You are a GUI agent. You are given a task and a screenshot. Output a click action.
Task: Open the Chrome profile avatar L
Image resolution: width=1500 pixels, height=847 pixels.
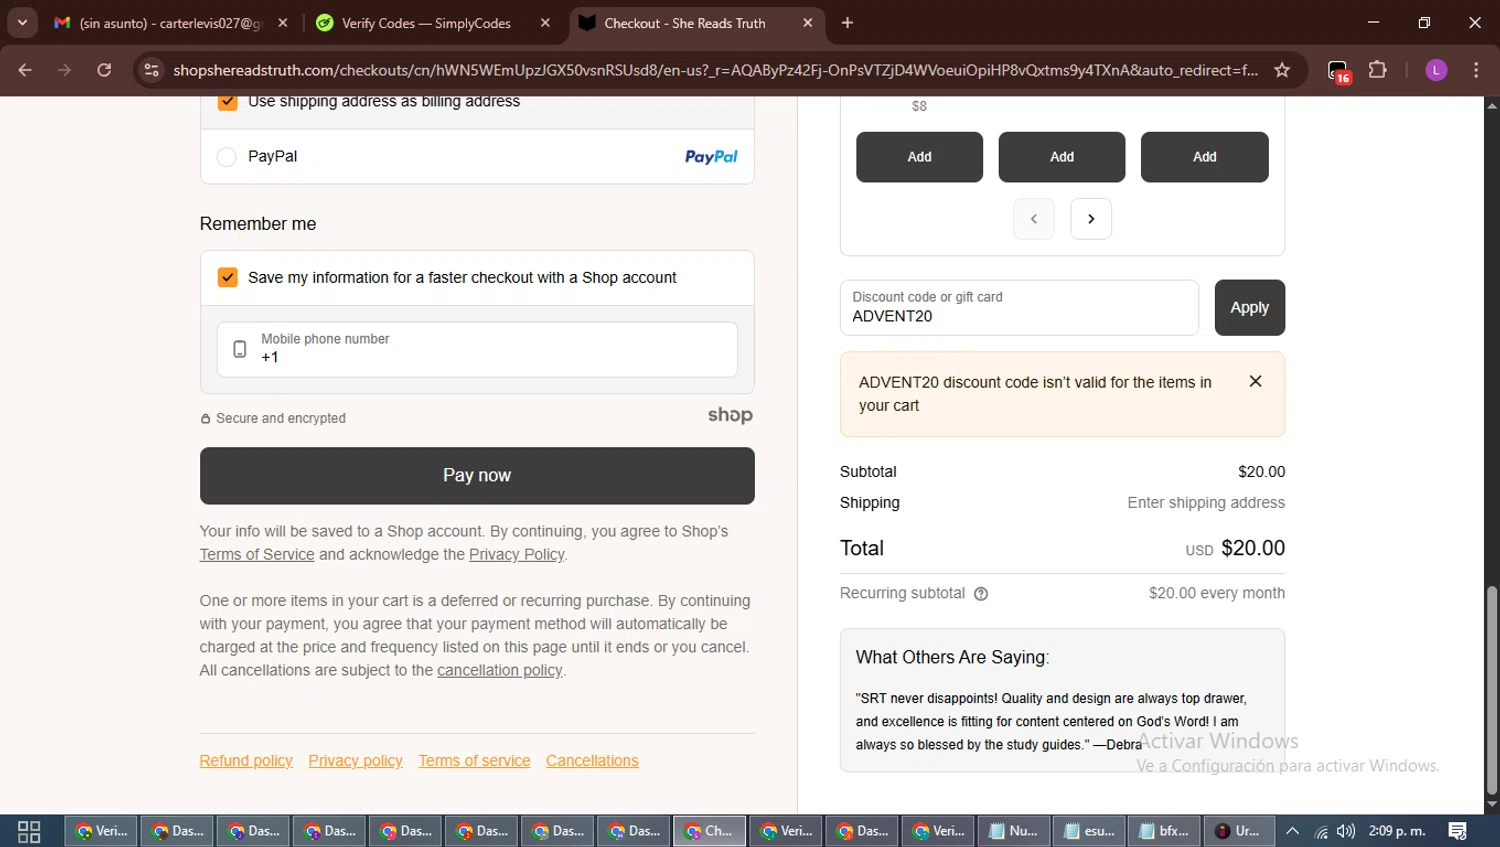click(x=1436, y=70)
